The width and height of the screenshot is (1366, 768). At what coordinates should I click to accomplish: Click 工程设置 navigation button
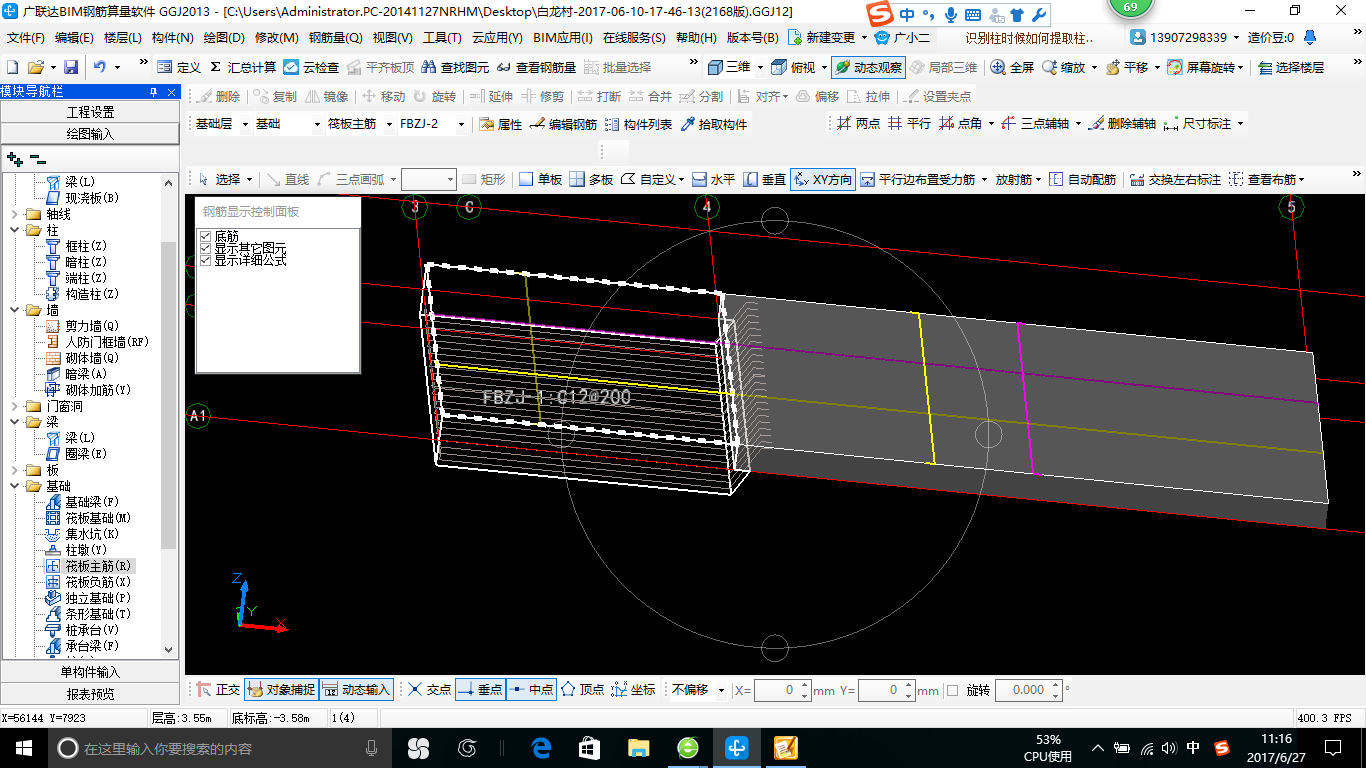(90, 112)
